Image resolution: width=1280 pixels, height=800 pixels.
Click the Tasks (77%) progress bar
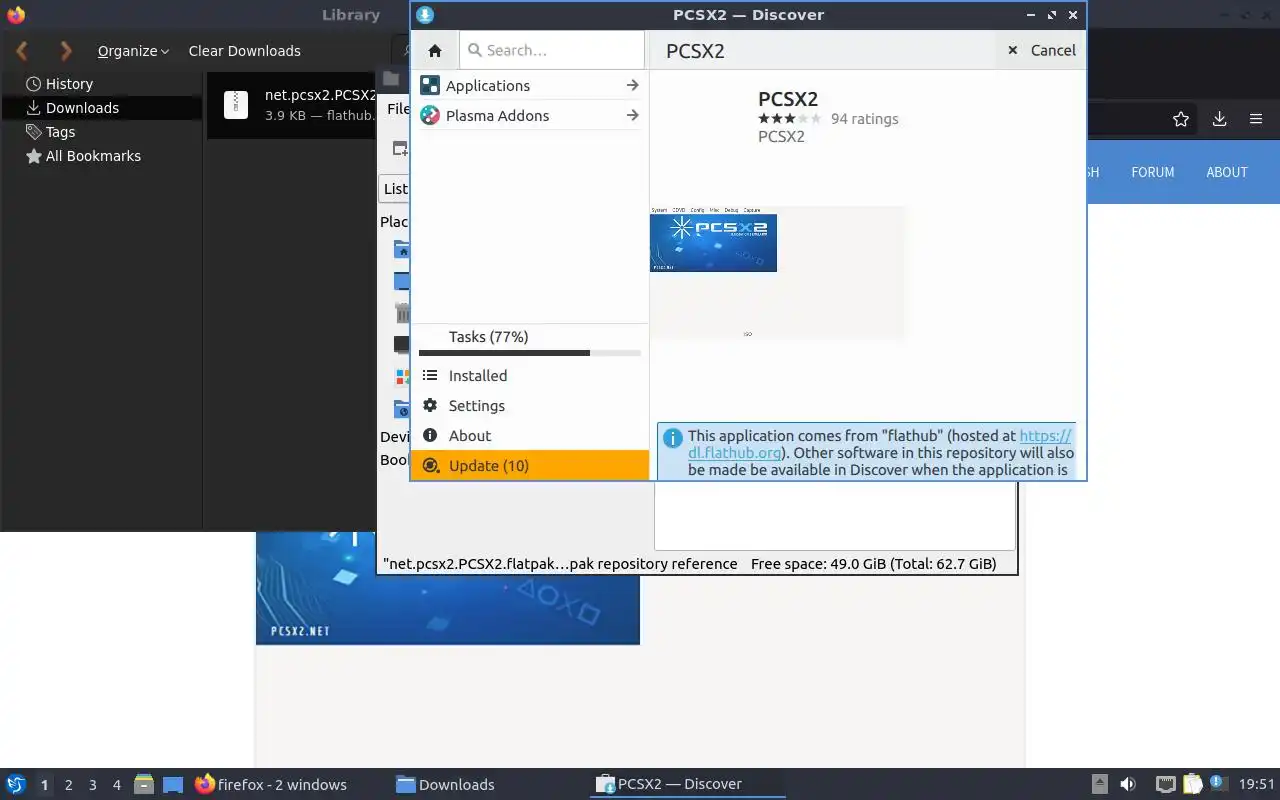pyautogui.click(x=530, y=353)
